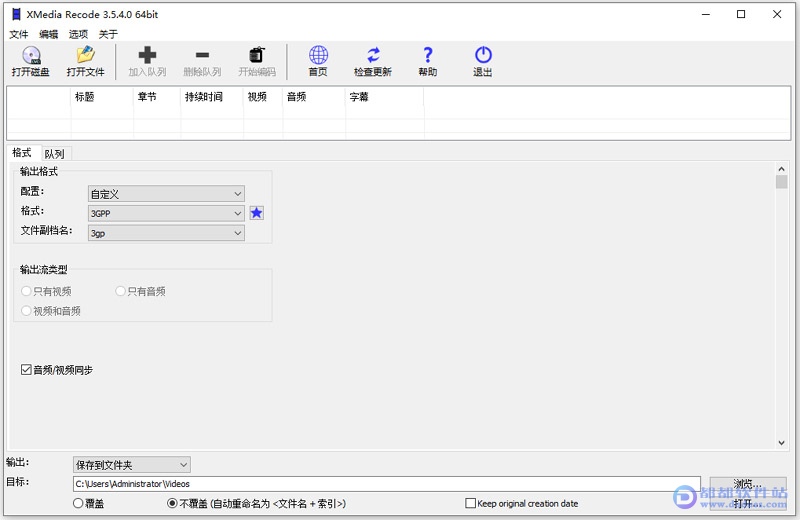Screen dimensions: 800x520
Task: Open a file via 打开文件 icon
Action: 85,61
